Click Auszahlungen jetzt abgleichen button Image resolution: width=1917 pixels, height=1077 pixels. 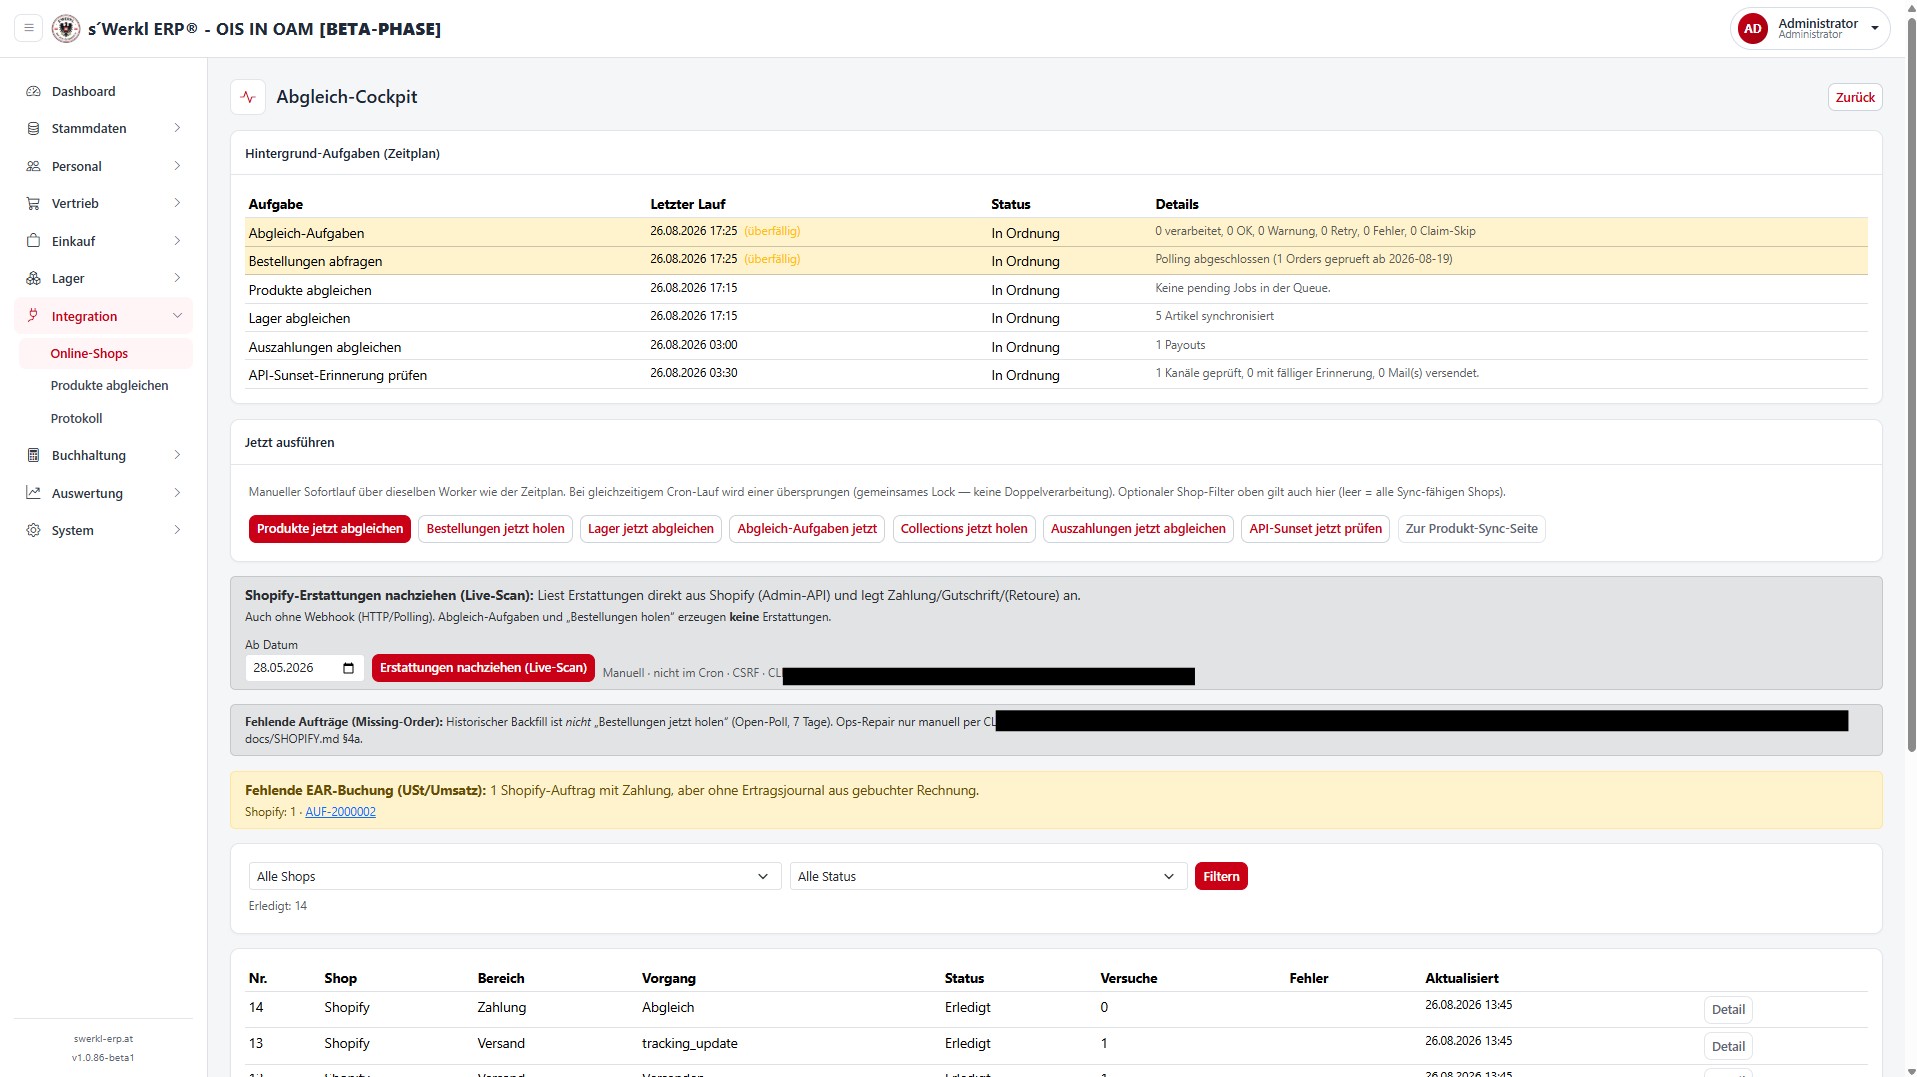coord(1138,529)
